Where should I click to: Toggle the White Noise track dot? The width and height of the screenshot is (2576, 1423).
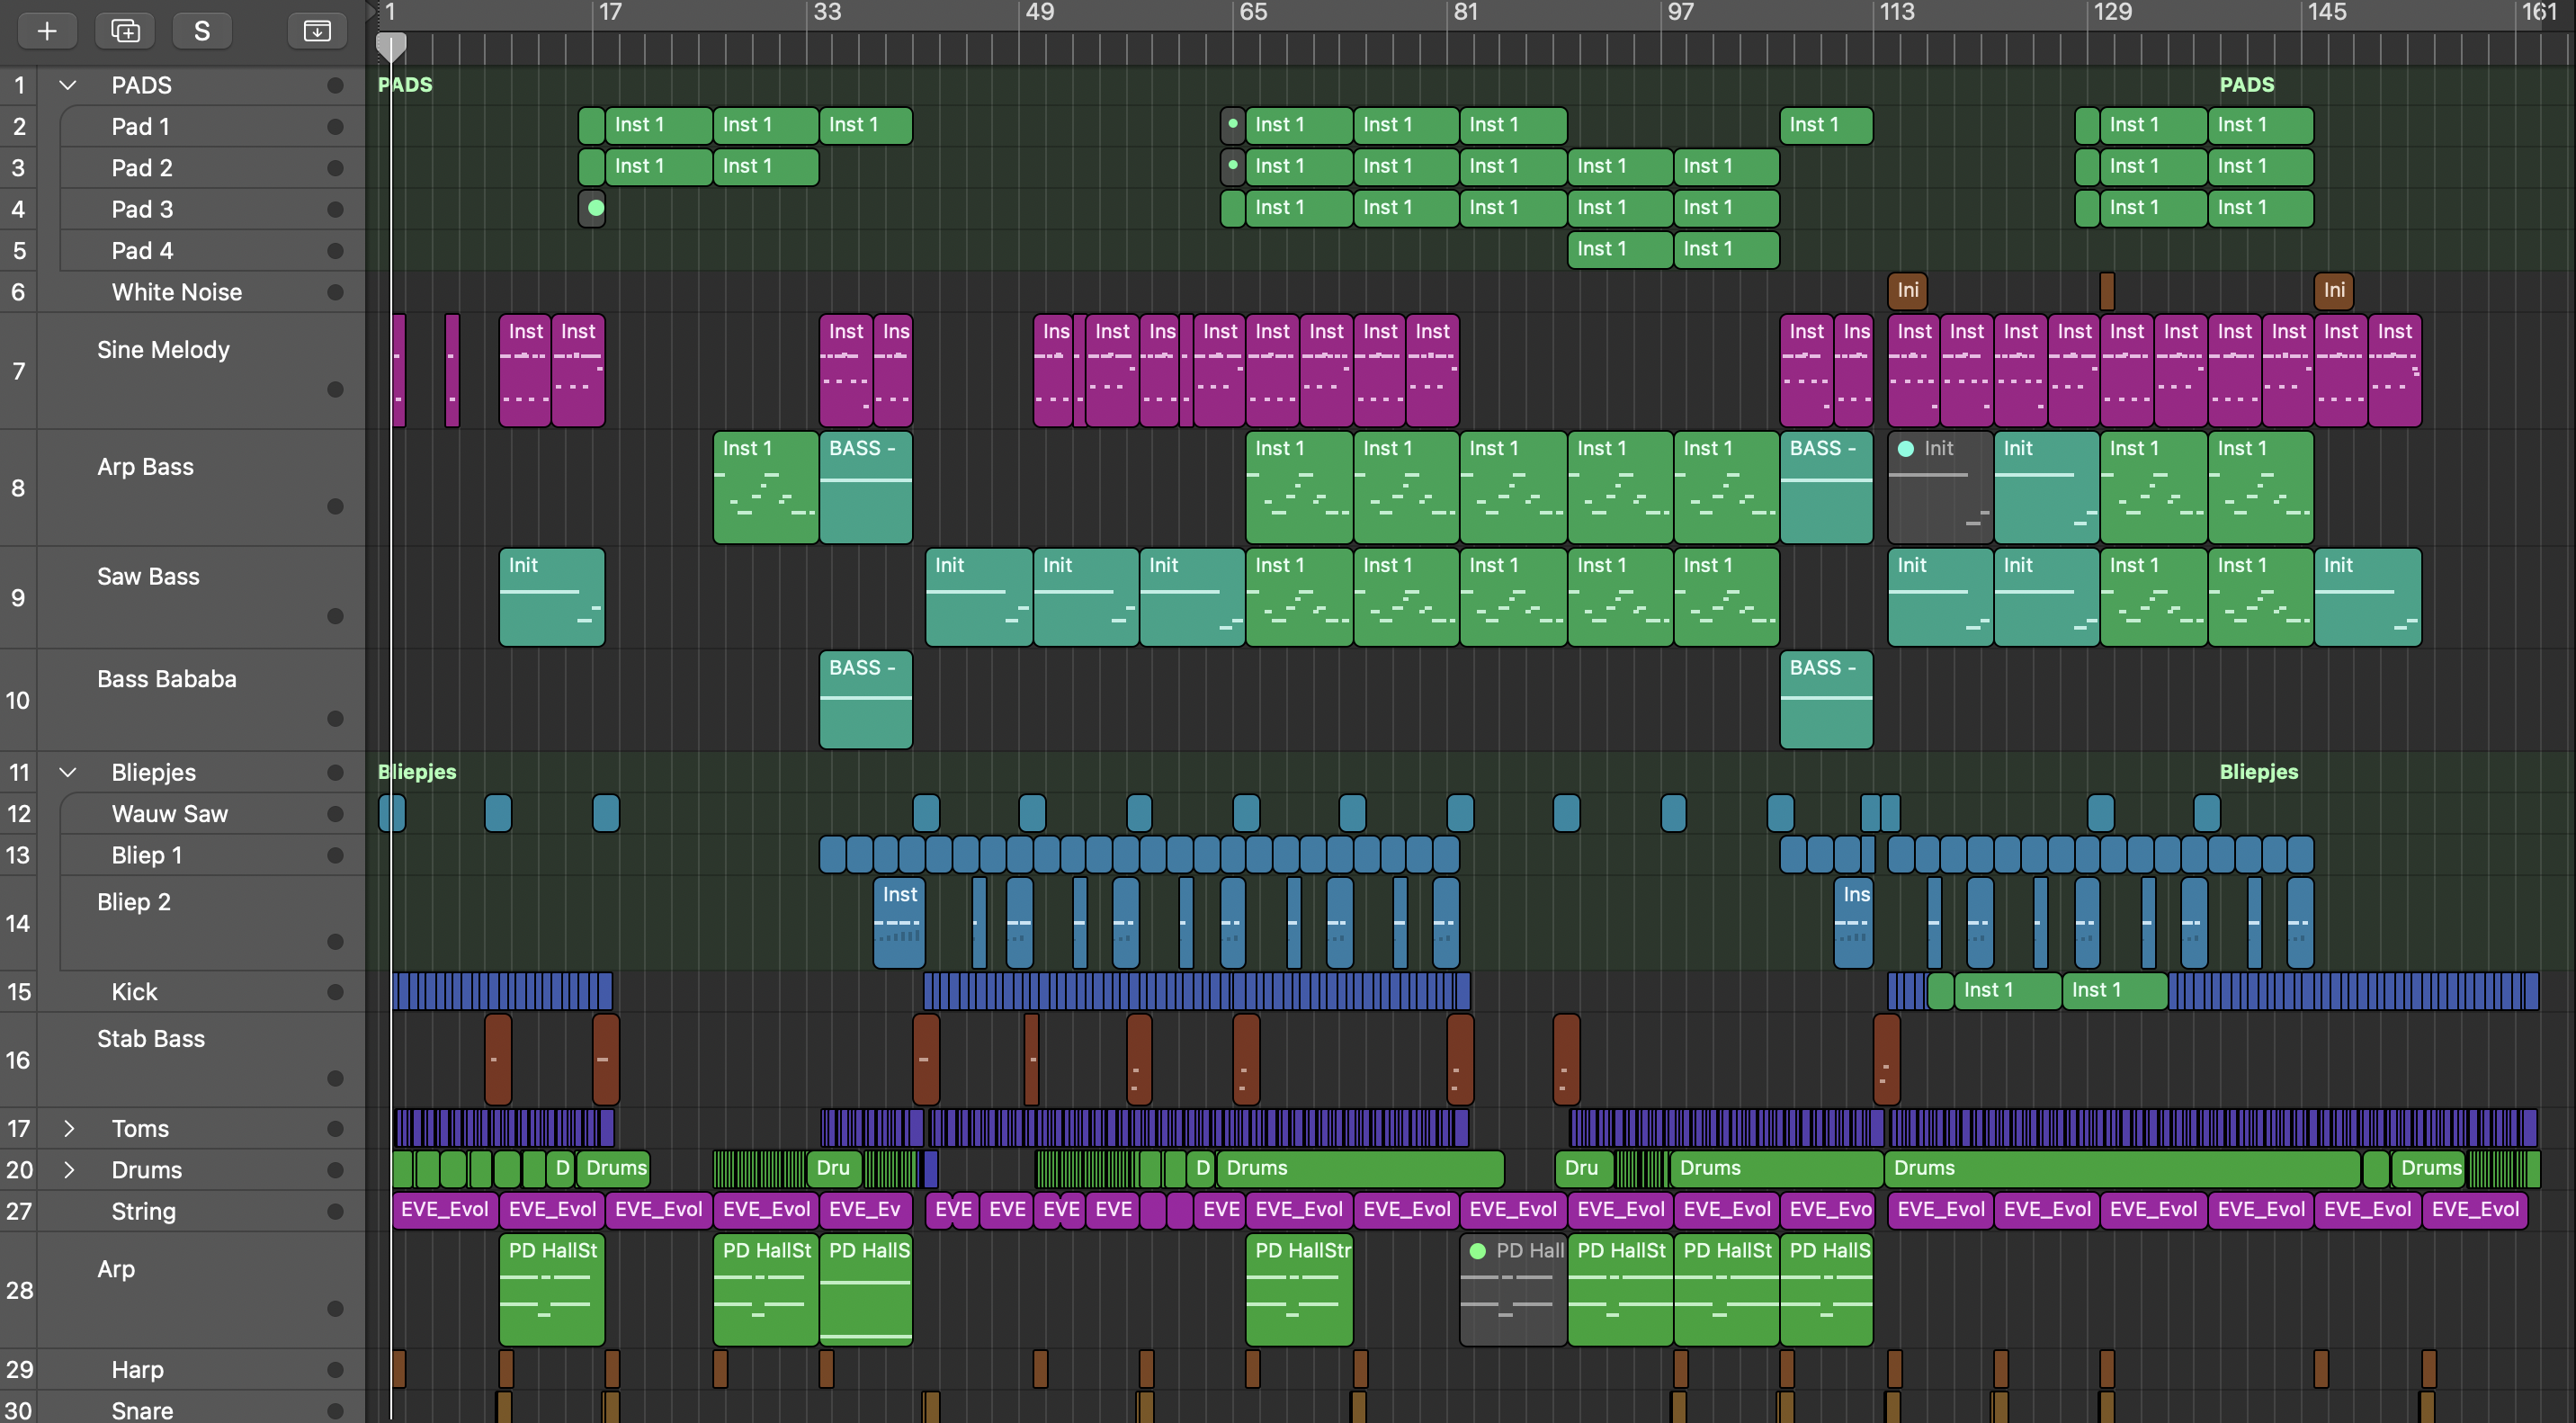pos(335,292)
